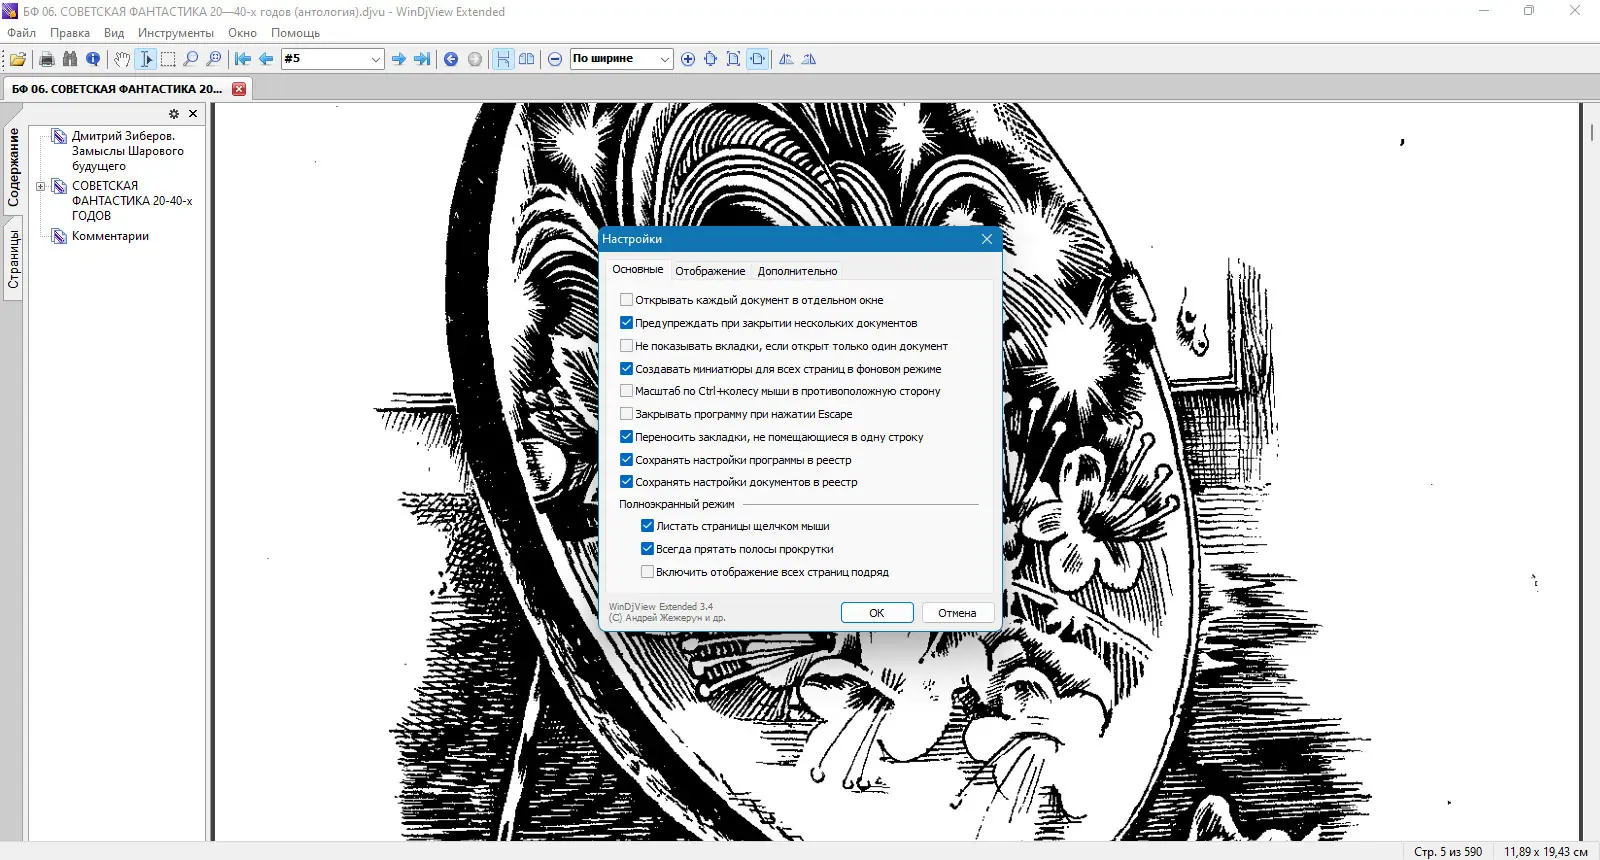Expand the 'СОВЕТСКАЯ ФАНТАСТИКА 20-40-х ГОДОВ' tree node
The height and width of the screenshot is (860, 1600).
click(41, 186)
